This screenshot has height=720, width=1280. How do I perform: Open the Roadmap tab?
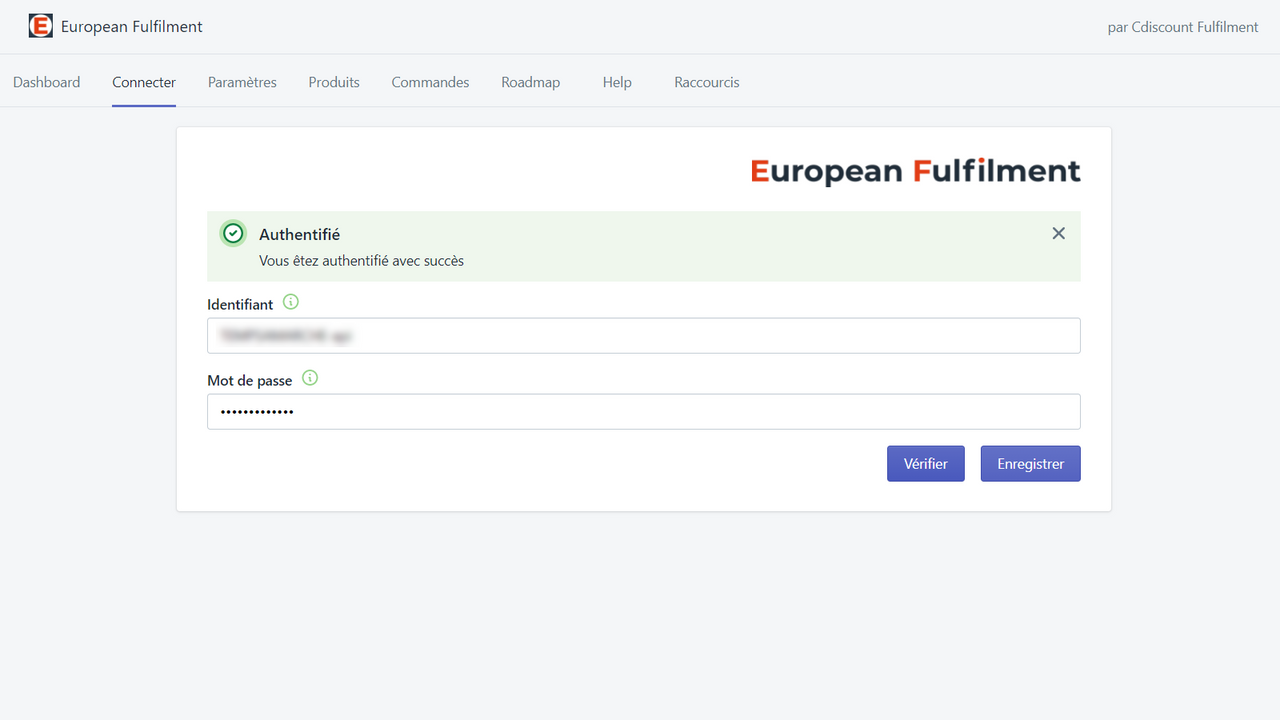pyautogui.click(x=531, y=82)
